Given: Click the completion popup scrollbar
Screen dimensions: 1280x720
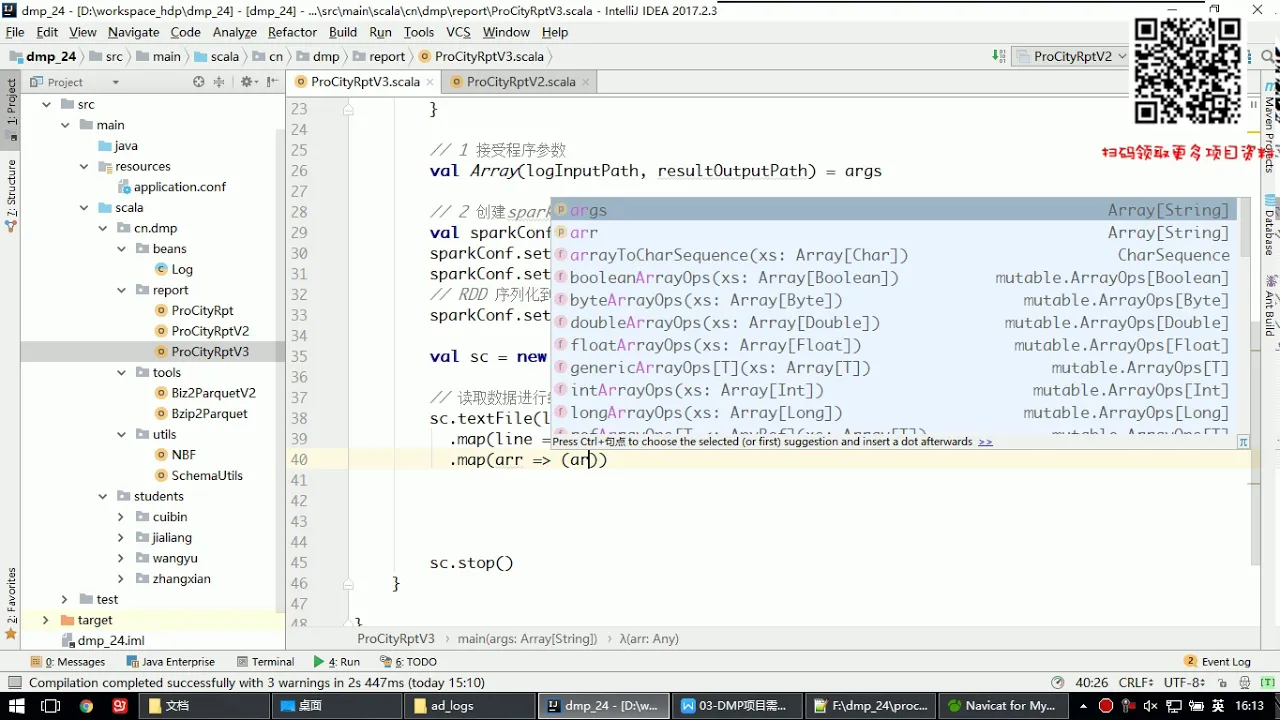Looking at the screenshot, I should click(1244, 227).
